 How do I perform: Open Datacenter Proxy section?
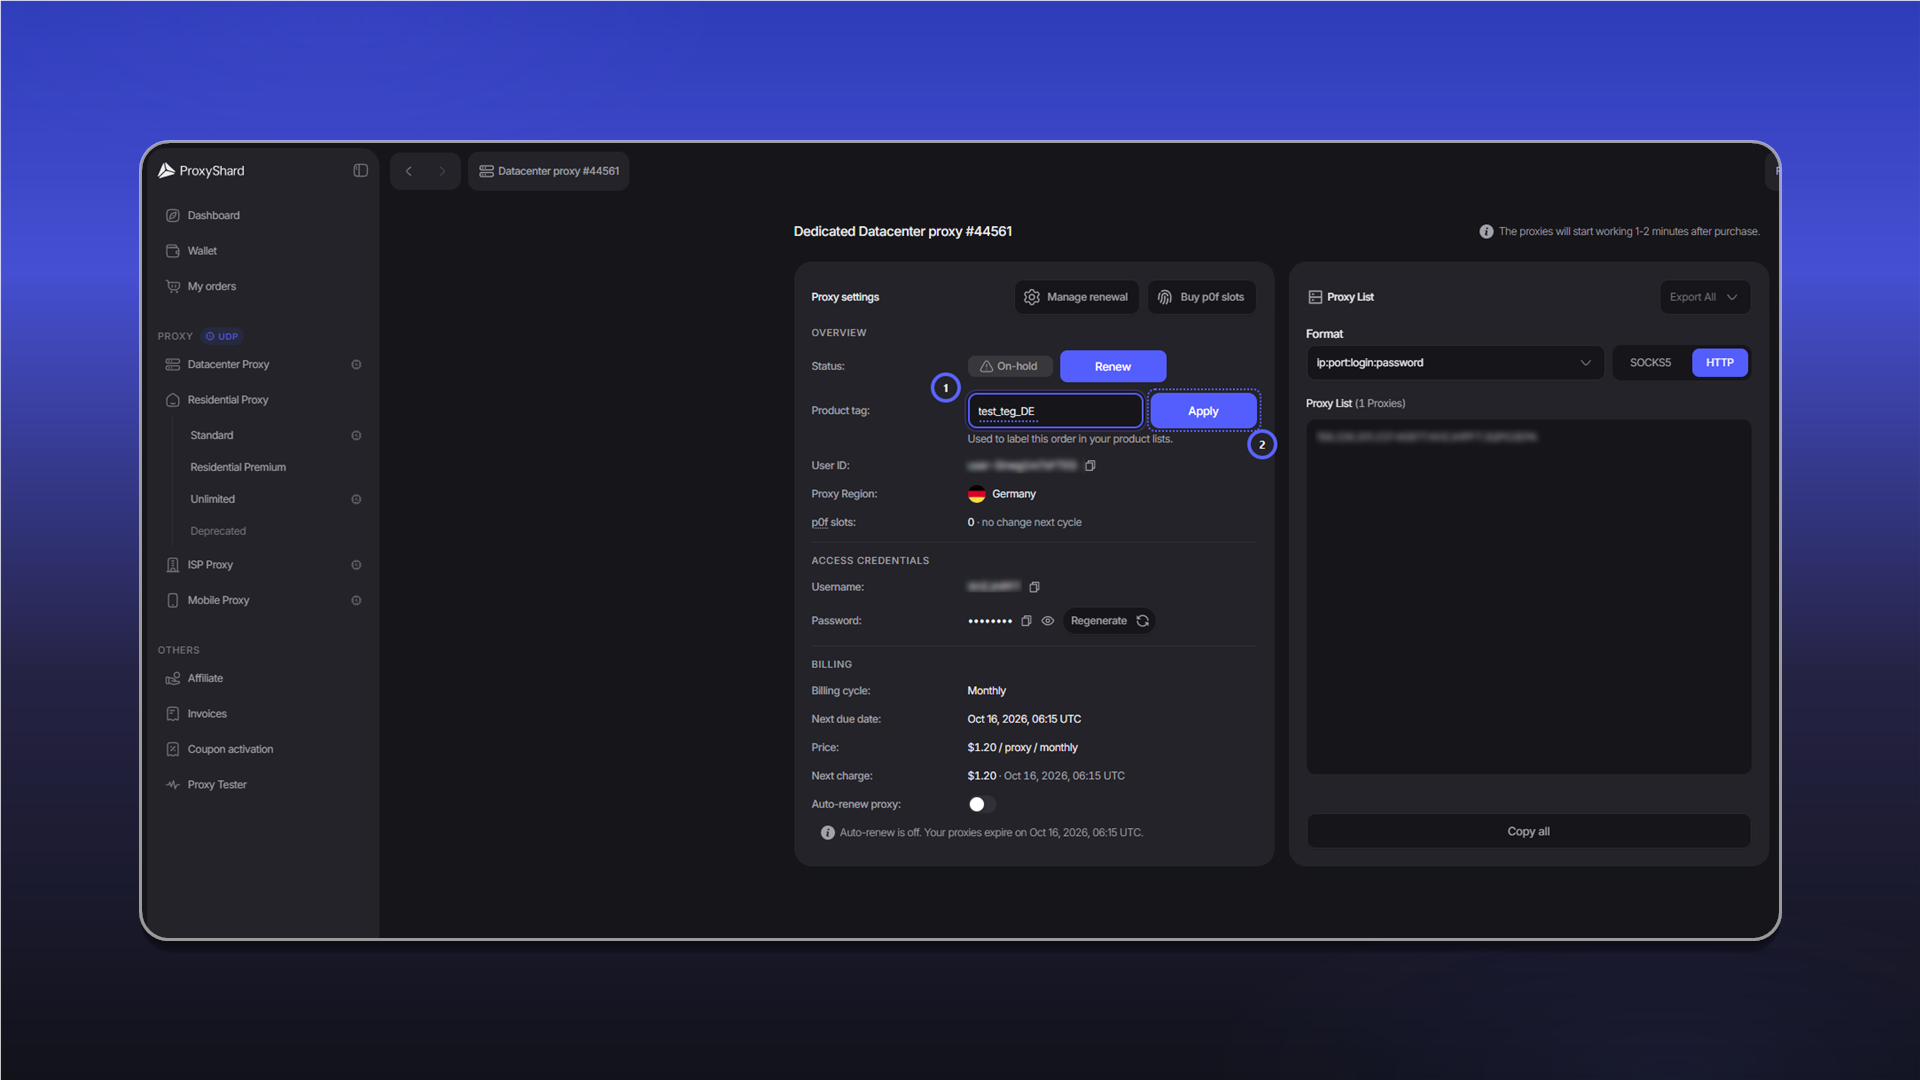tap(228, 365)
